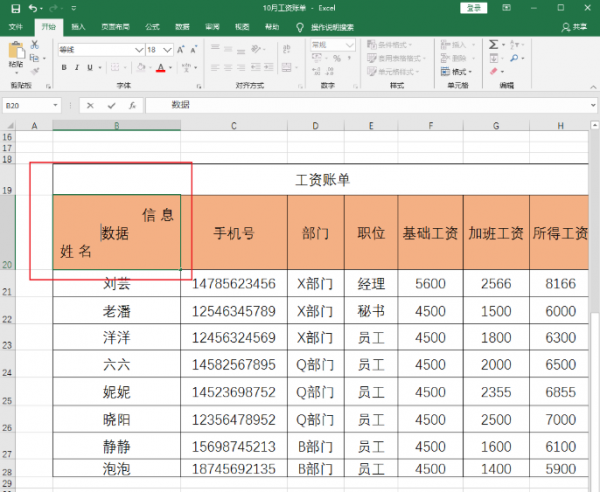Increase font size with larger A icon

pyautogui.click(x=181, y=50)
